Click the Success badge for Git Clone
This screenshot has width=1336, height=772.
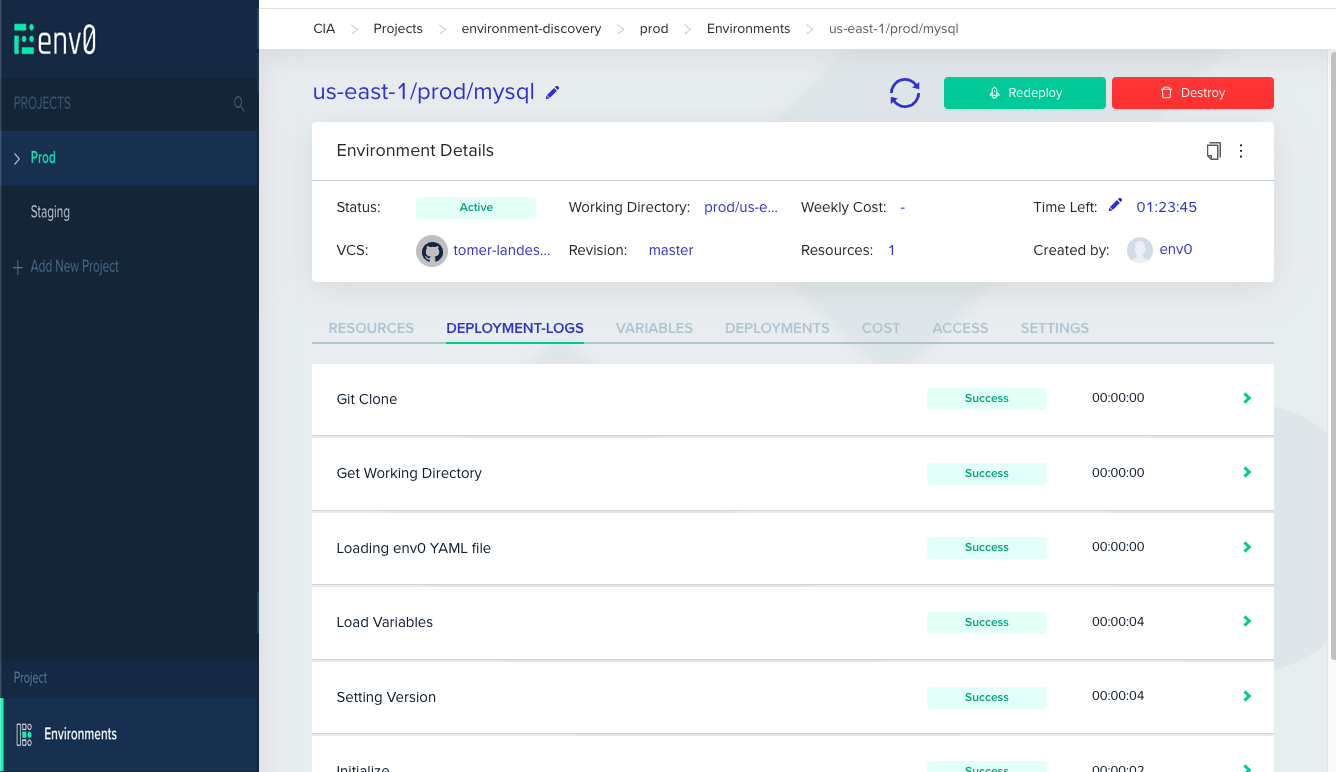987,398
